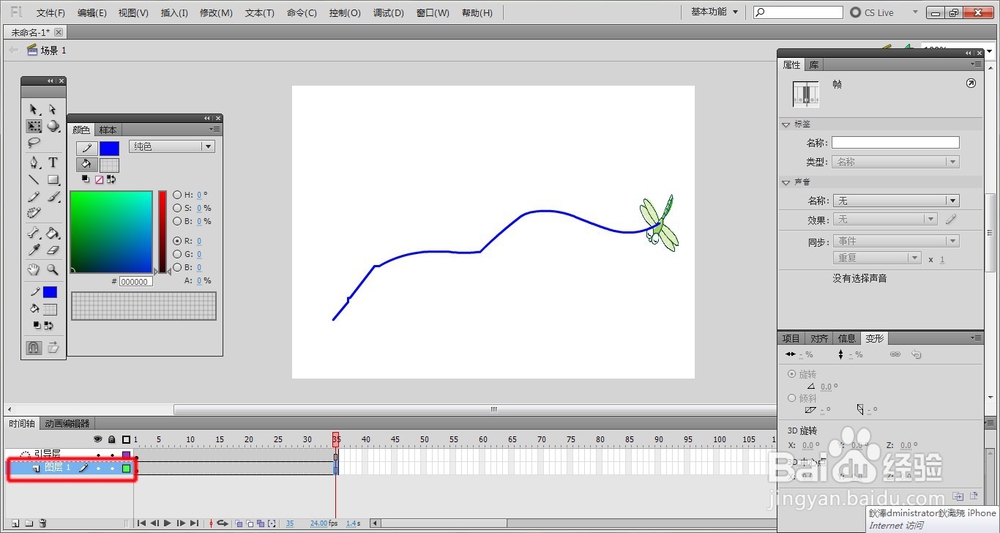Select the R red radio button

tap(177, 241)
